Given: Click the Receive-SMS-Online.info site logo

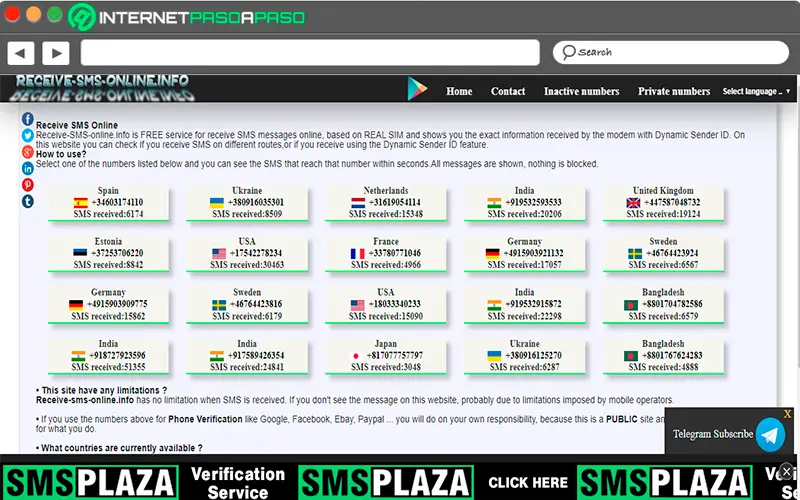Looking at the screenshot, I should click(102, 88).
